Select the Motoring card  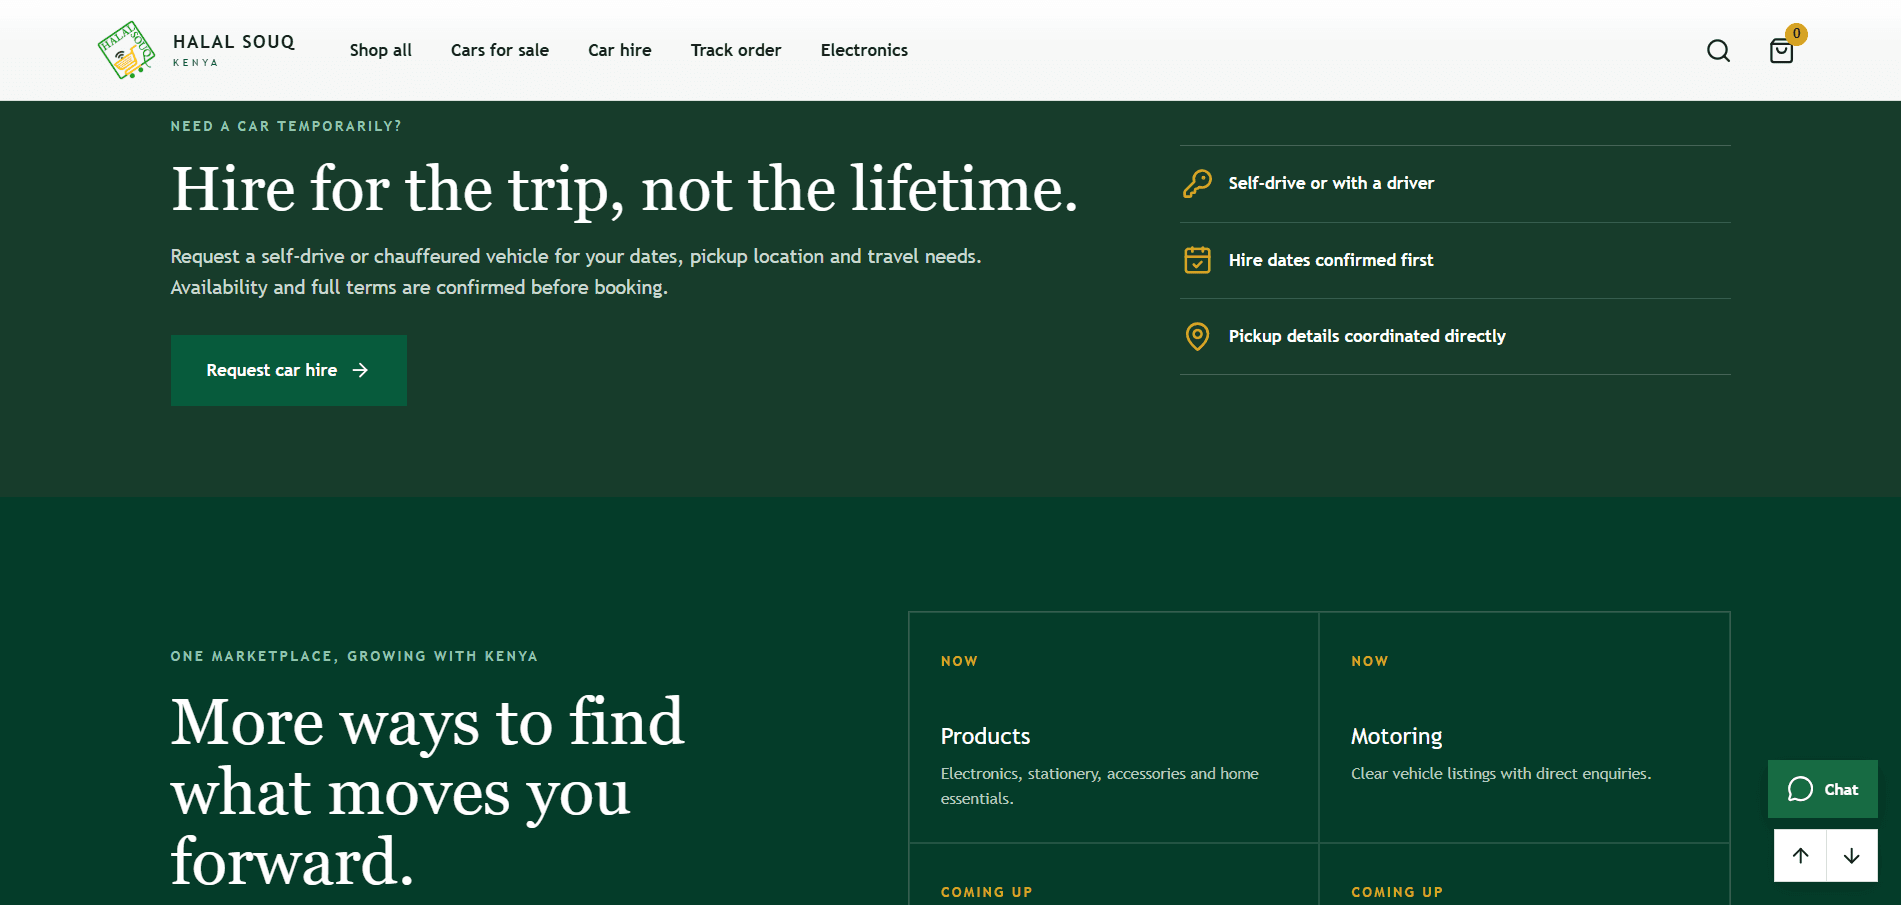click(x=1524, y=728)
